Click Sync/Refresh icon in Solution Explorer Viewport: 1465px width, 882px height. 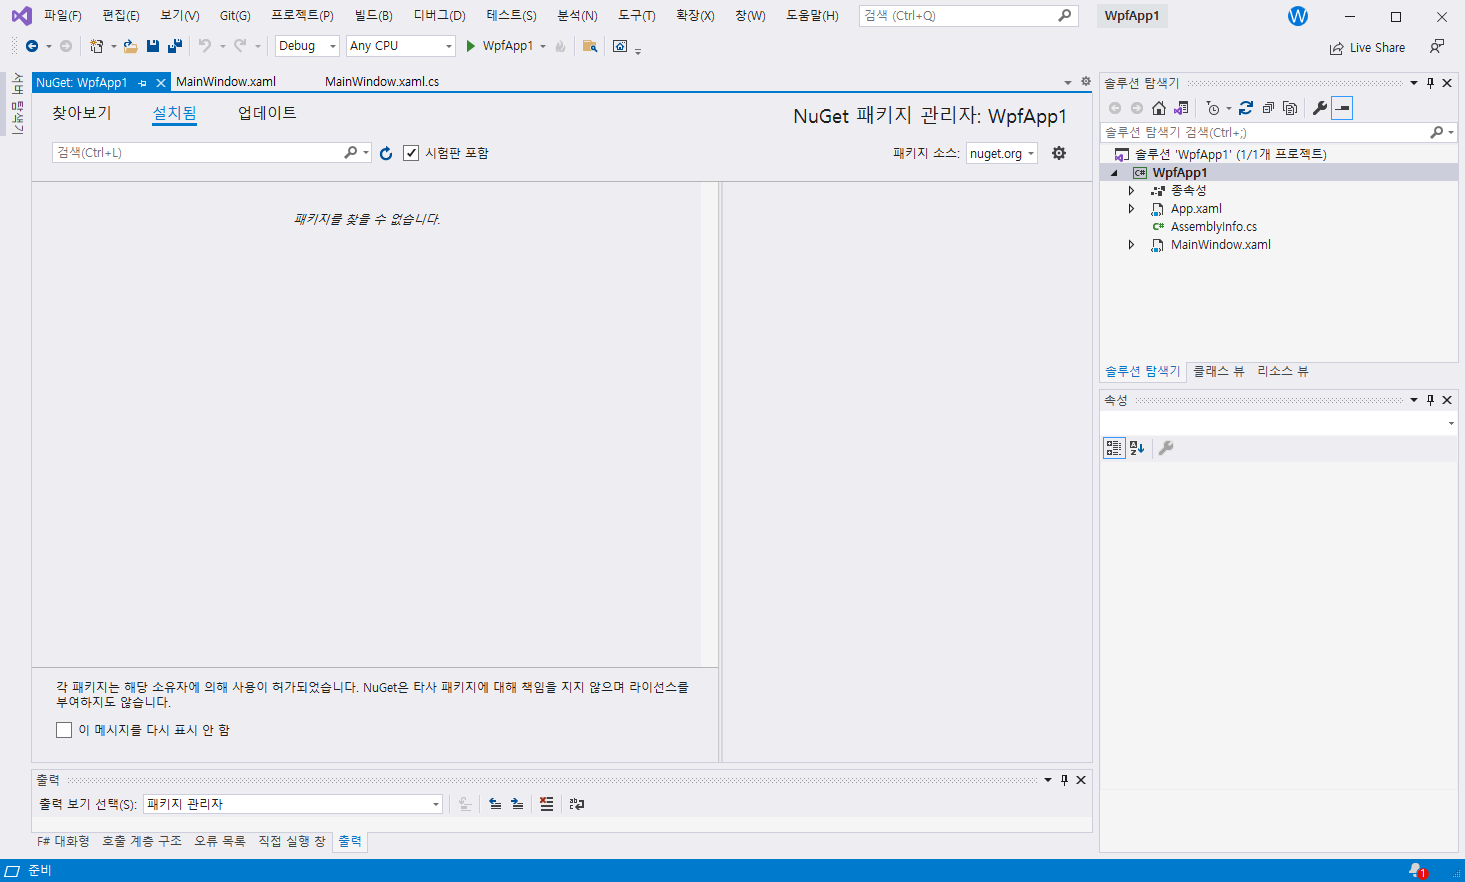click(x=1246, y=108)
